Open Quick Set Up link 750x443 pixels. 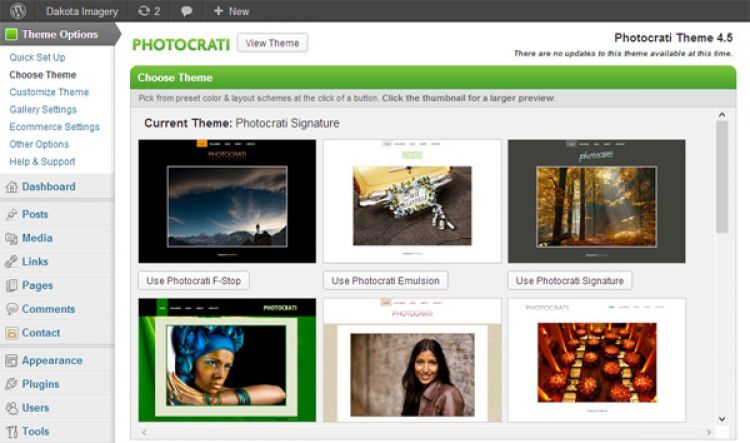[37, 57]
